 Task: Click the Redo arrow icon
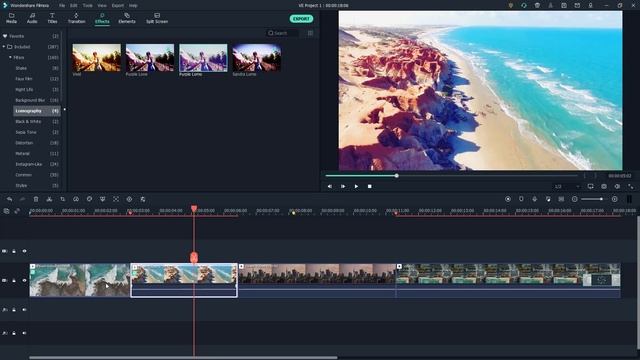pos(22,199)
